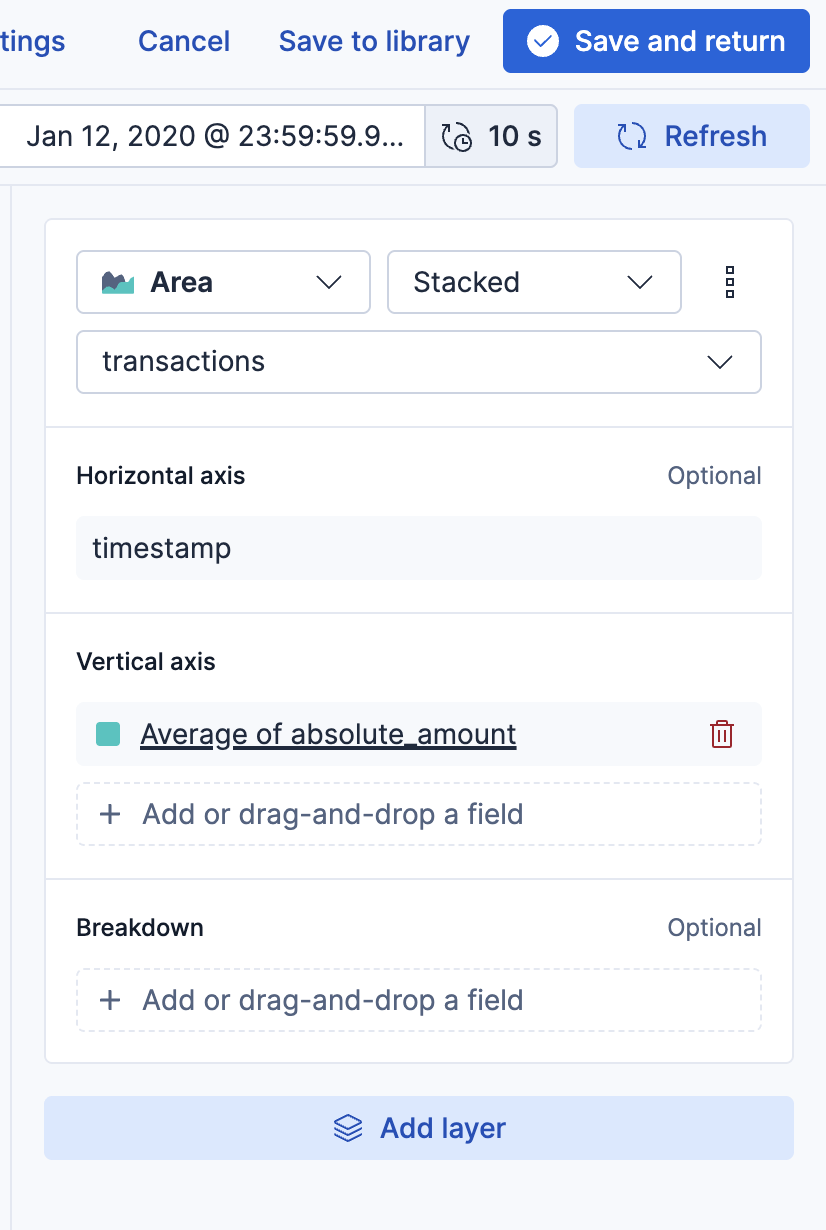
Task: Open the transactions data view dropdown
Action: (x=418, y=362)
